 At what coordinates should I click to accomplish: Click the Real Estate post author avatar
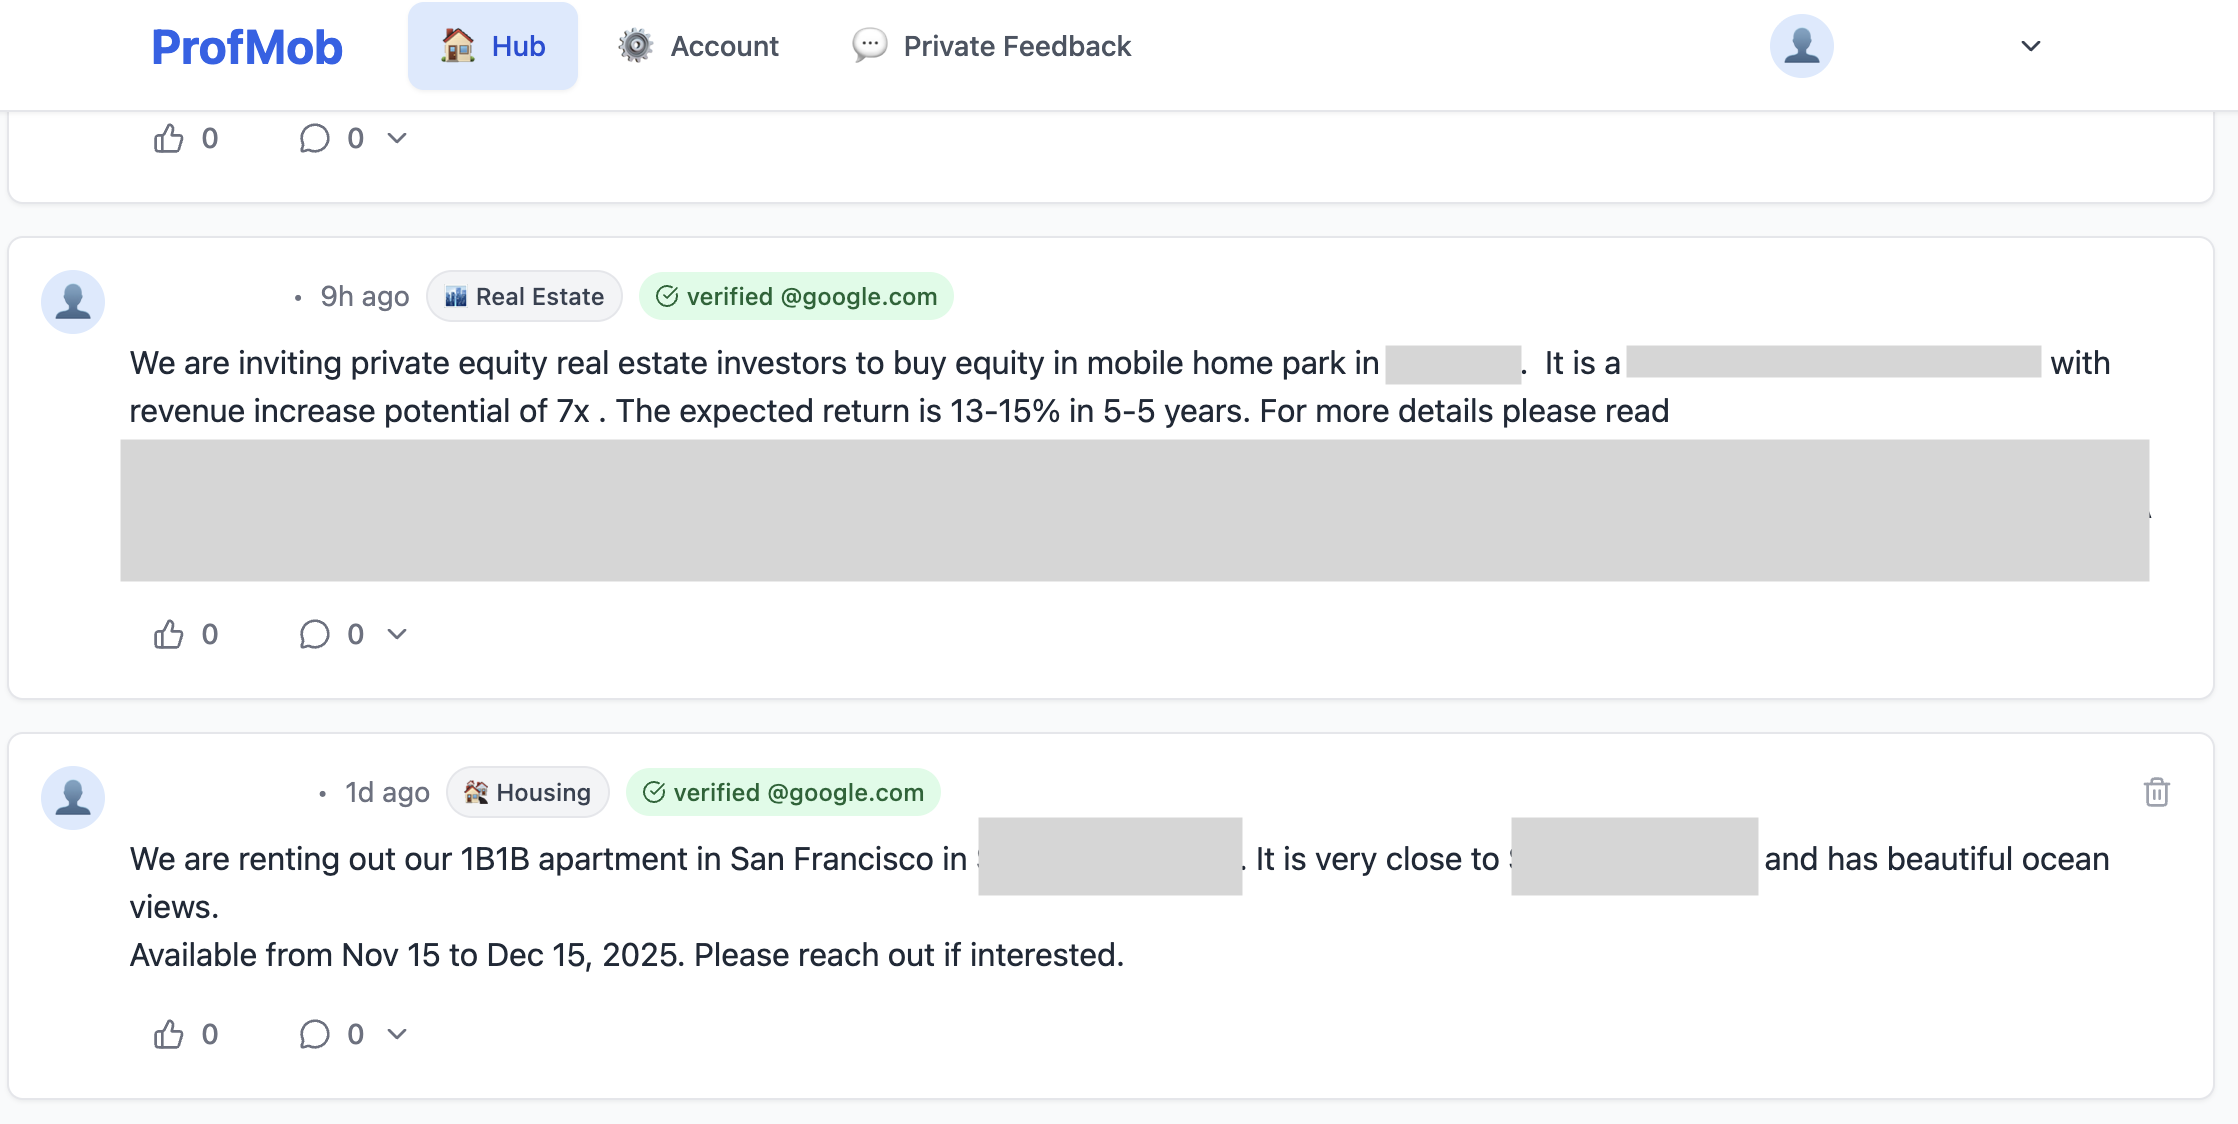pos(73,301)
